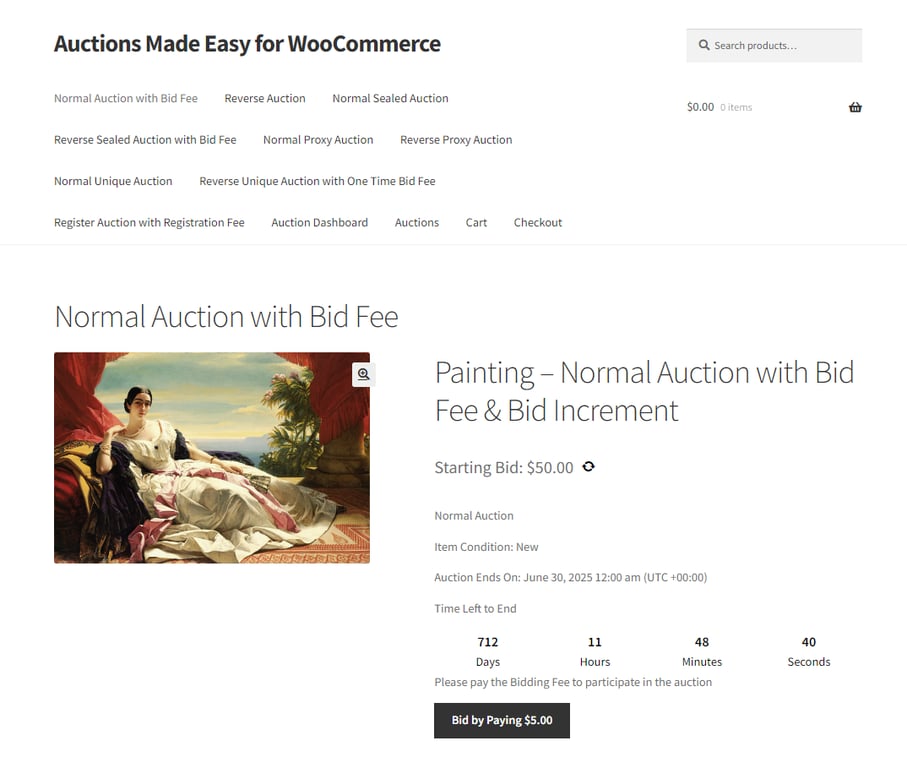
Task: Click the Search products input field
Action: tap(780, 45)
